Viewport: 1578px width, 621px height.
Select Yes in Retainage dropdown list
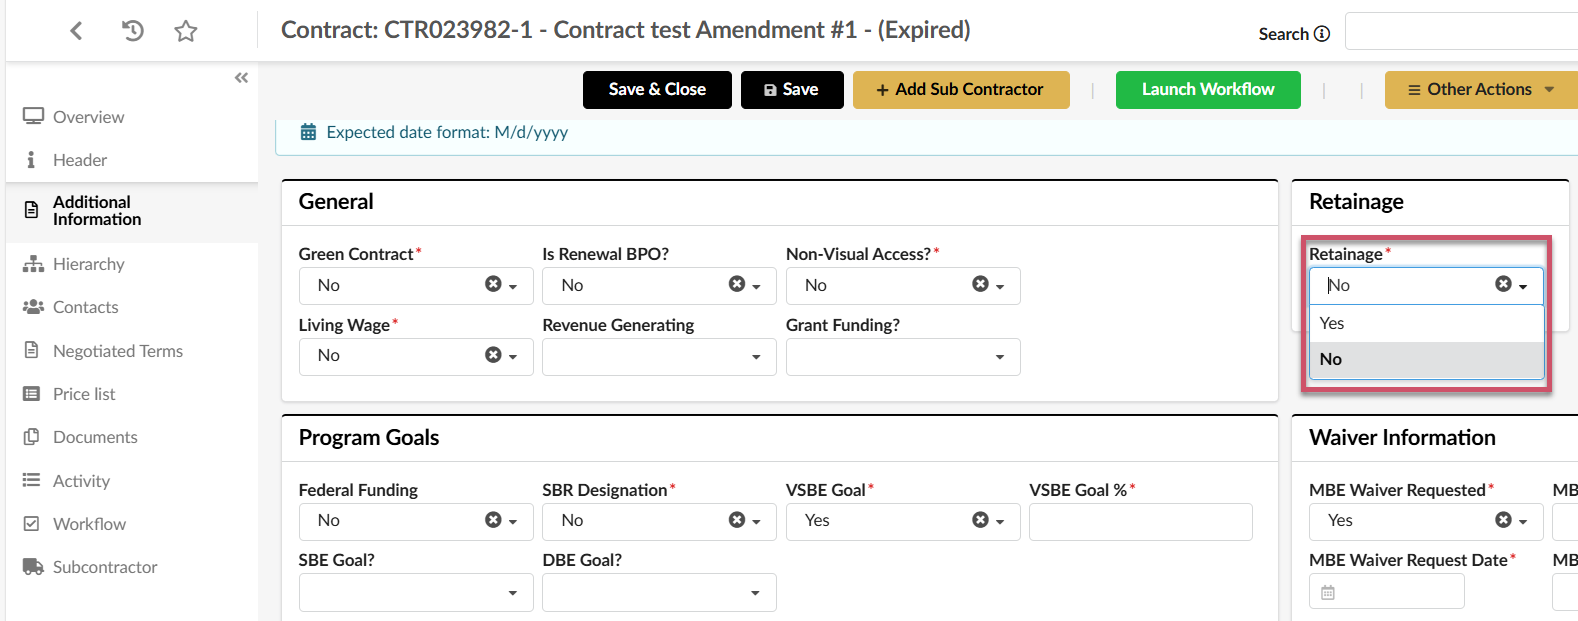pos(1427,324)
